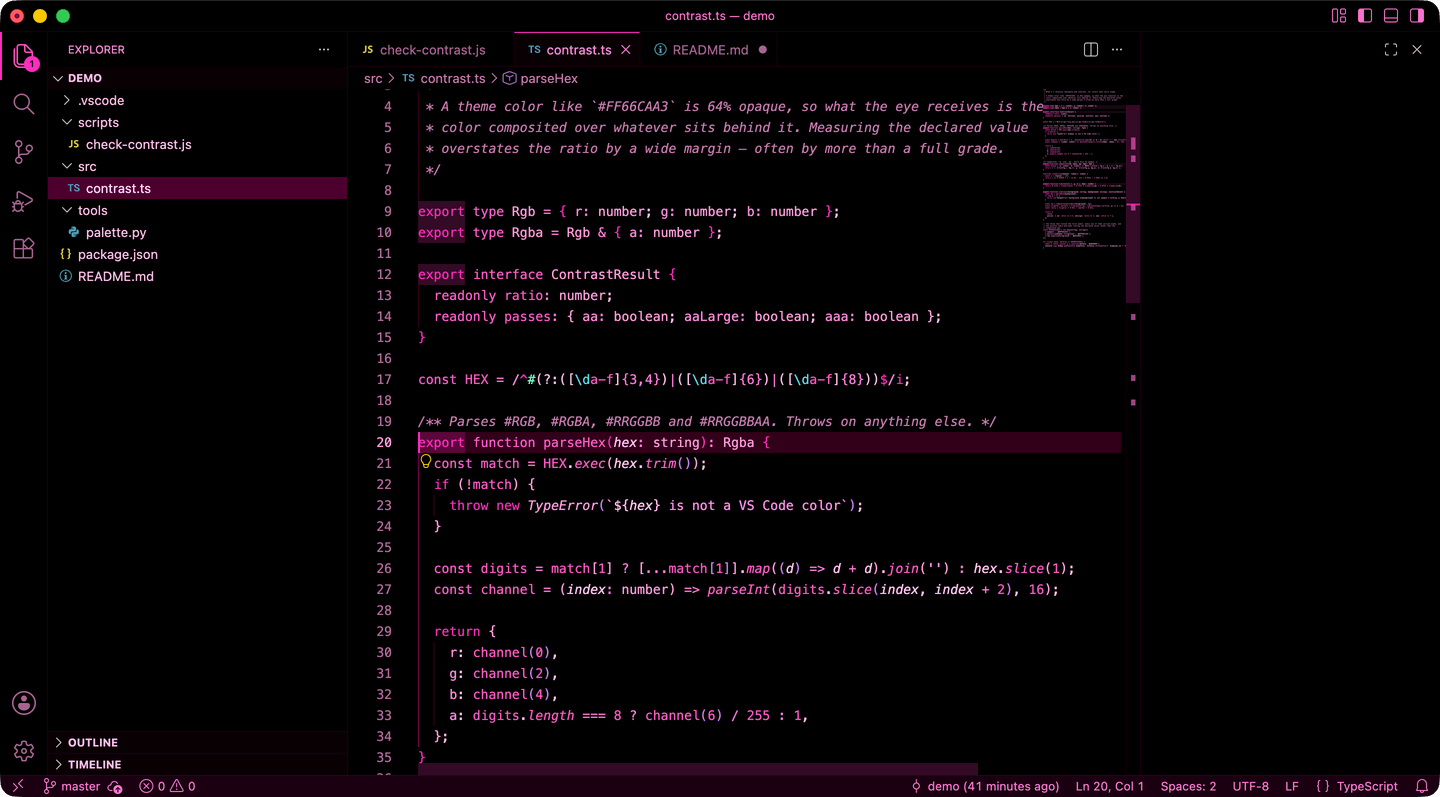The image size is (1440, 797).
Task: Open README.md in the explorer tree
Action: pos(197,276)
